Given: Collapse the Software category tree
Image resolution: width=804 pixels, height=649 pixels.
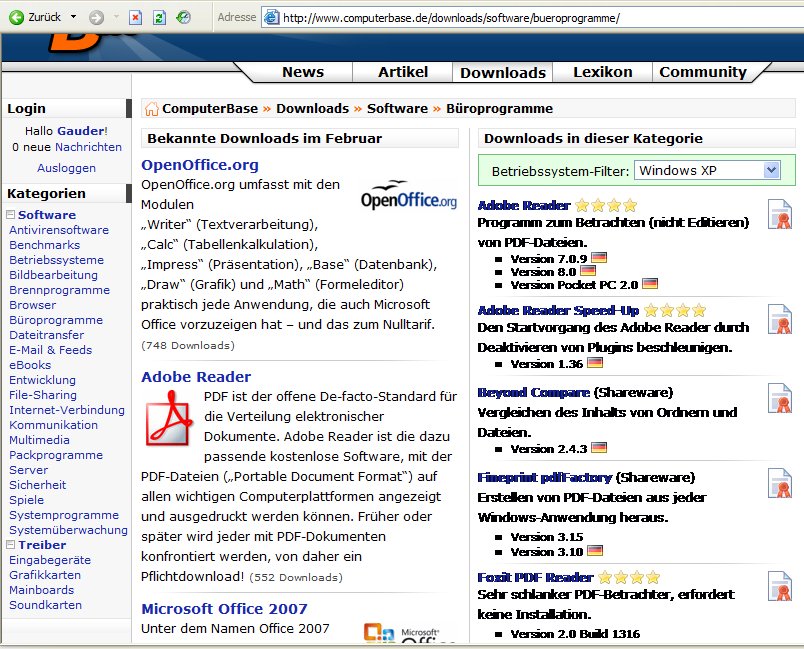Looking at the screenshot, I should tap(10, 214).
